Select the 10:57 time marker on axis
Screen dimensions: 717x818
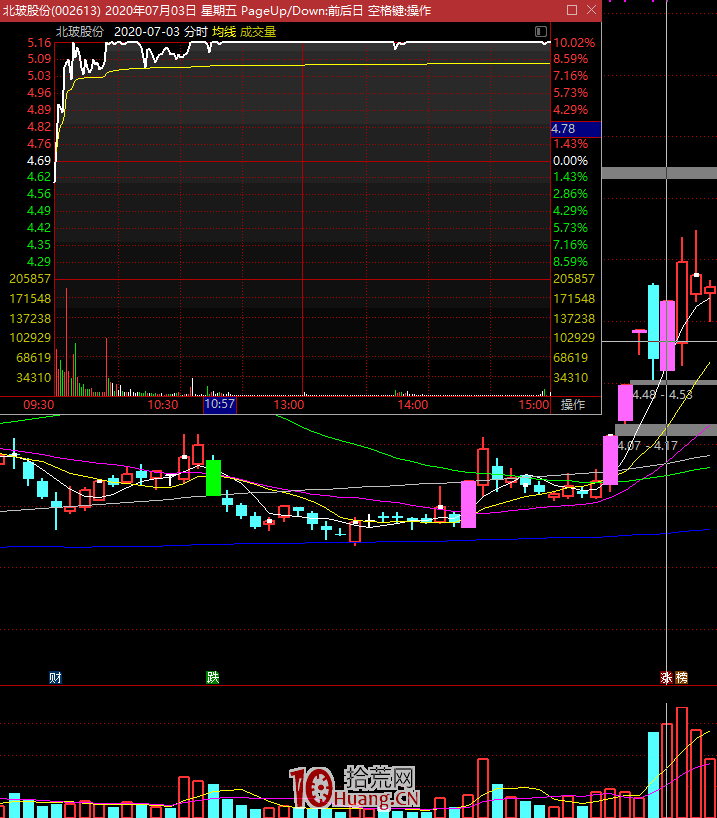[x=219, y=405]
